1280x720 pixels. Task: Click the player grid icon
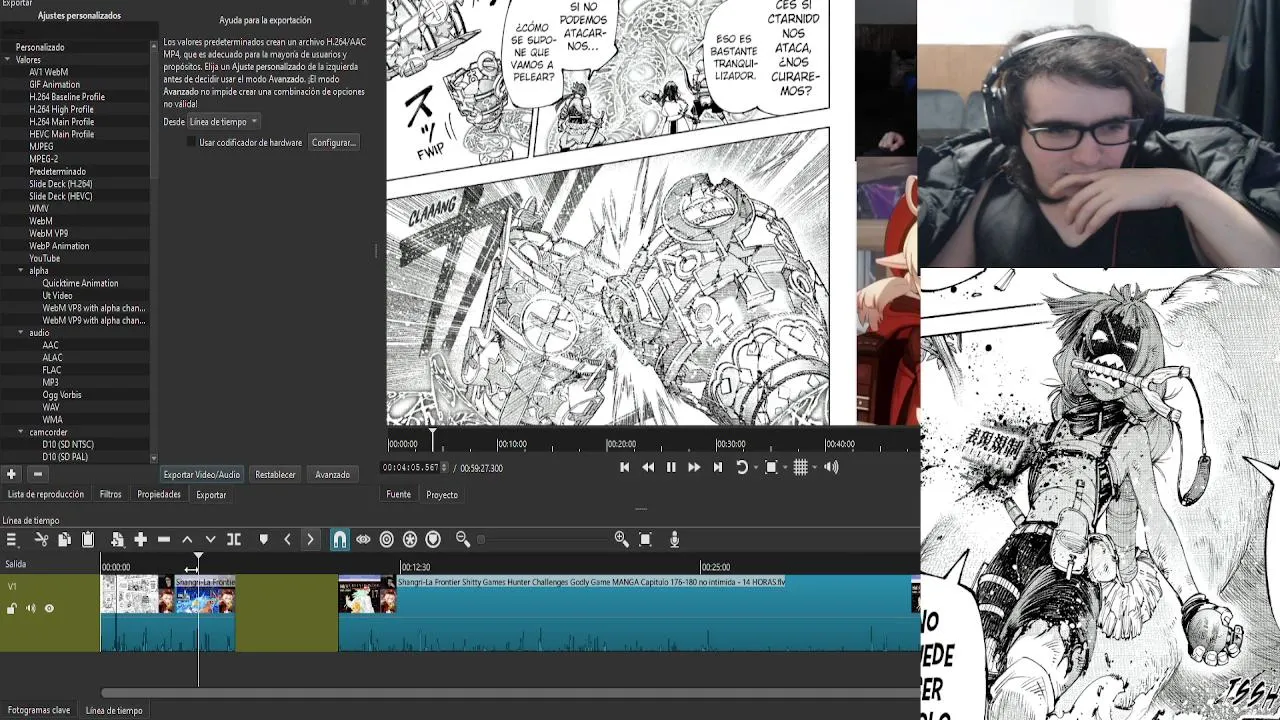(800, 467)
